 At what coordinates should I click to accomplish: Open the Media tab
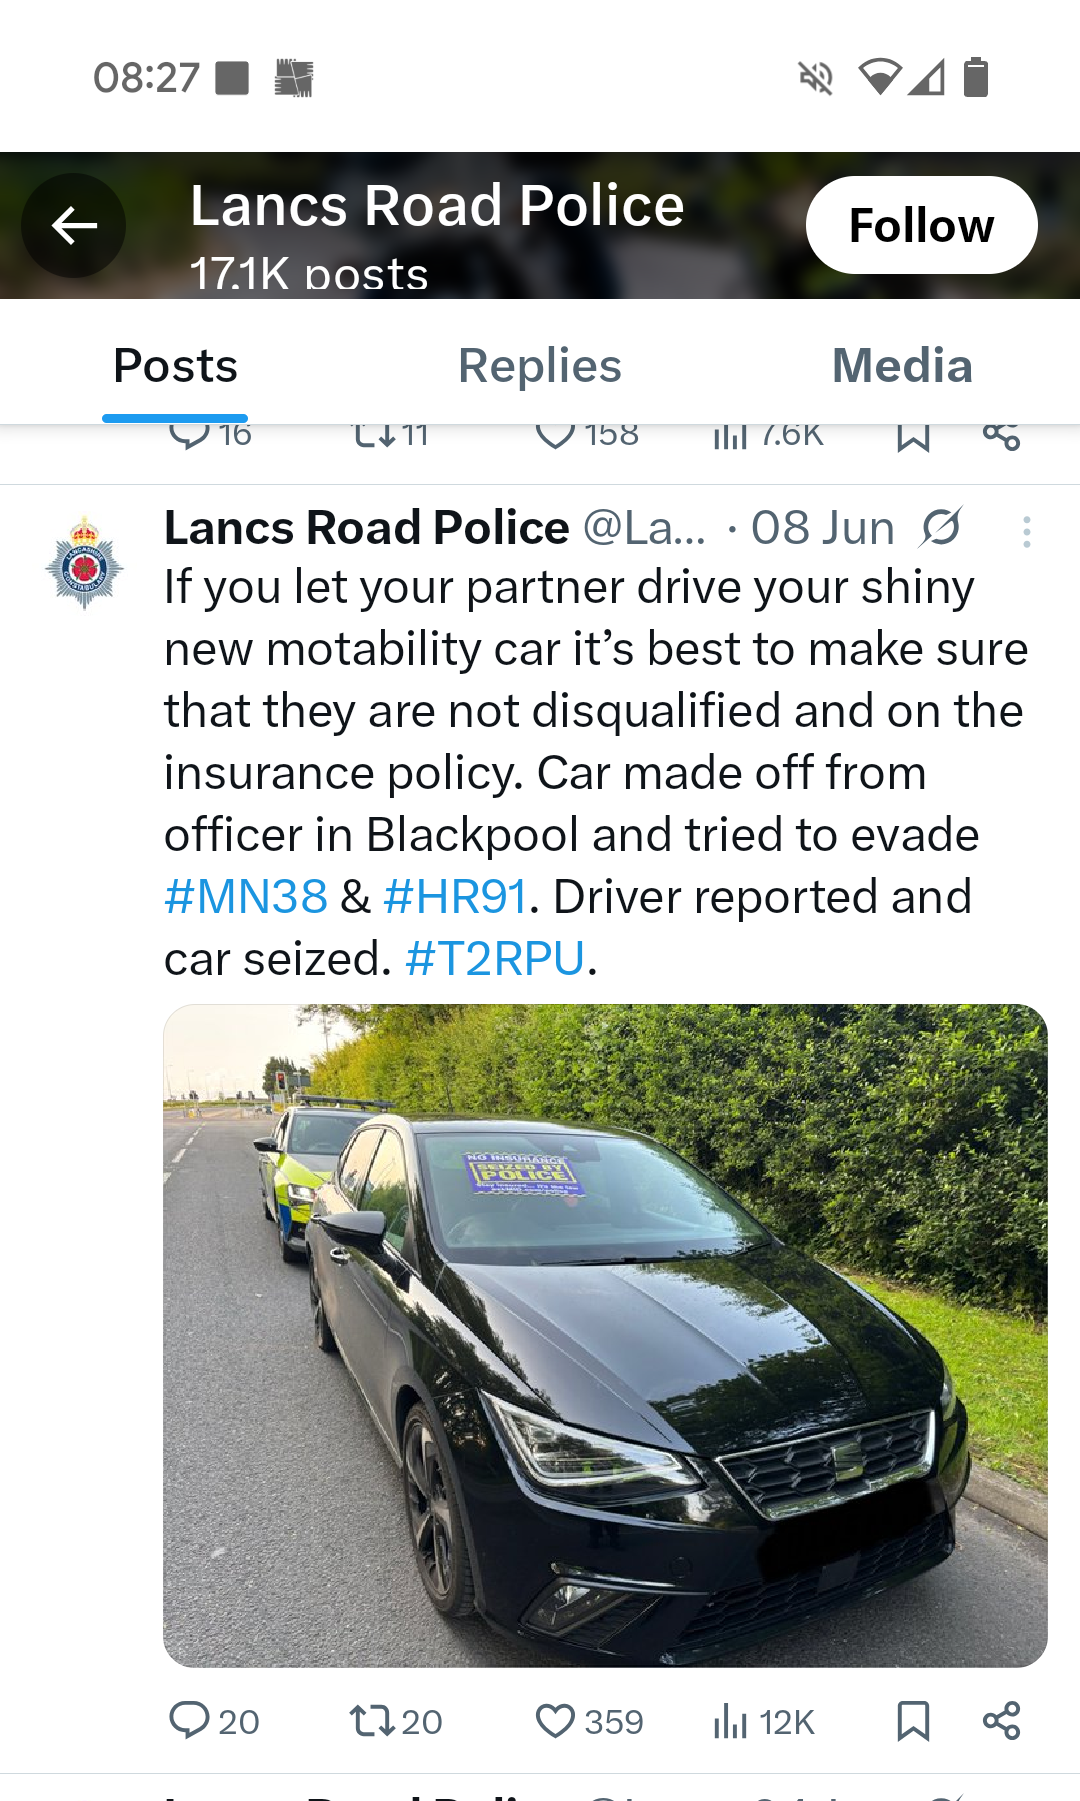(x=902, y=366)
